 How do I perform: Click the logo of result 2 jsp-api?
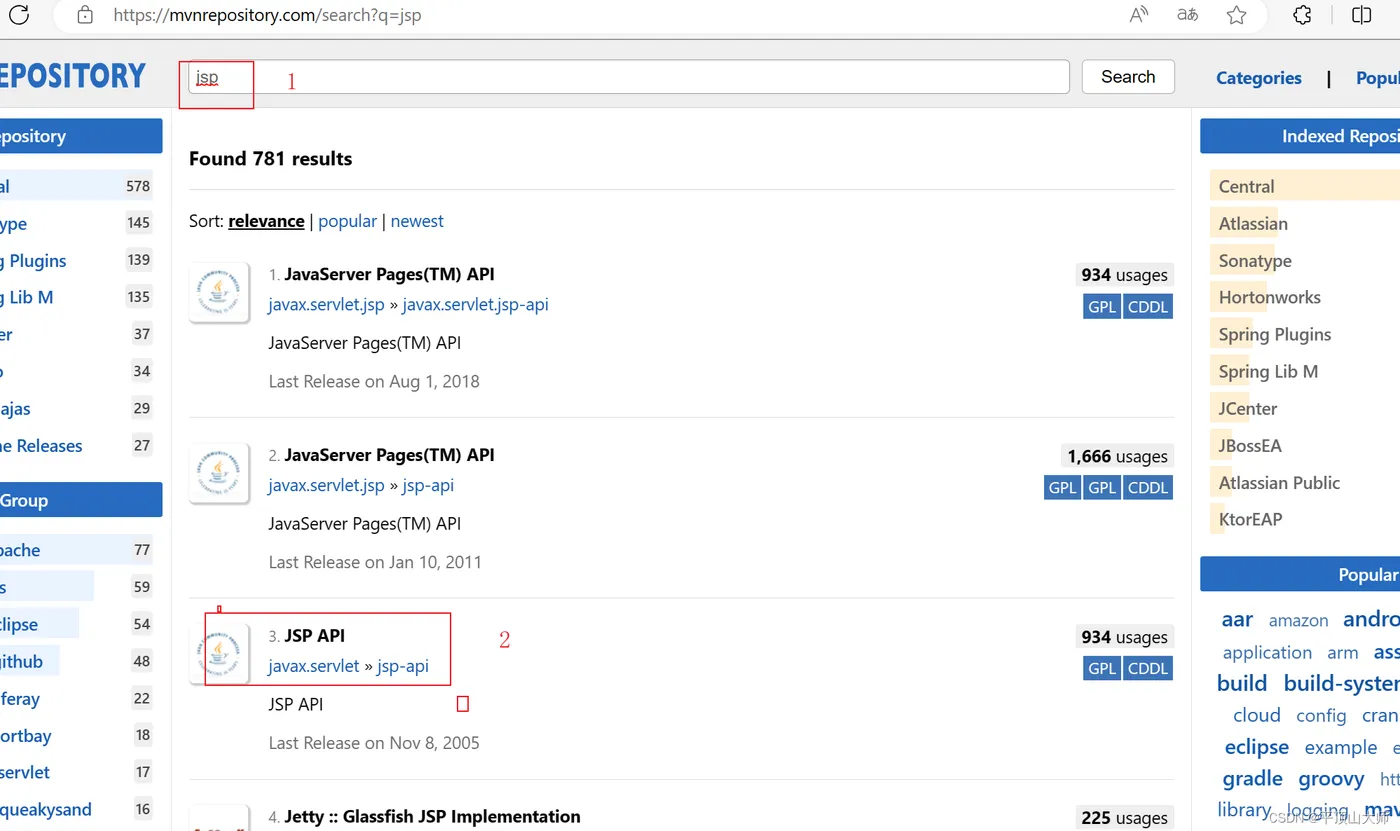click(x=219, y=473)
